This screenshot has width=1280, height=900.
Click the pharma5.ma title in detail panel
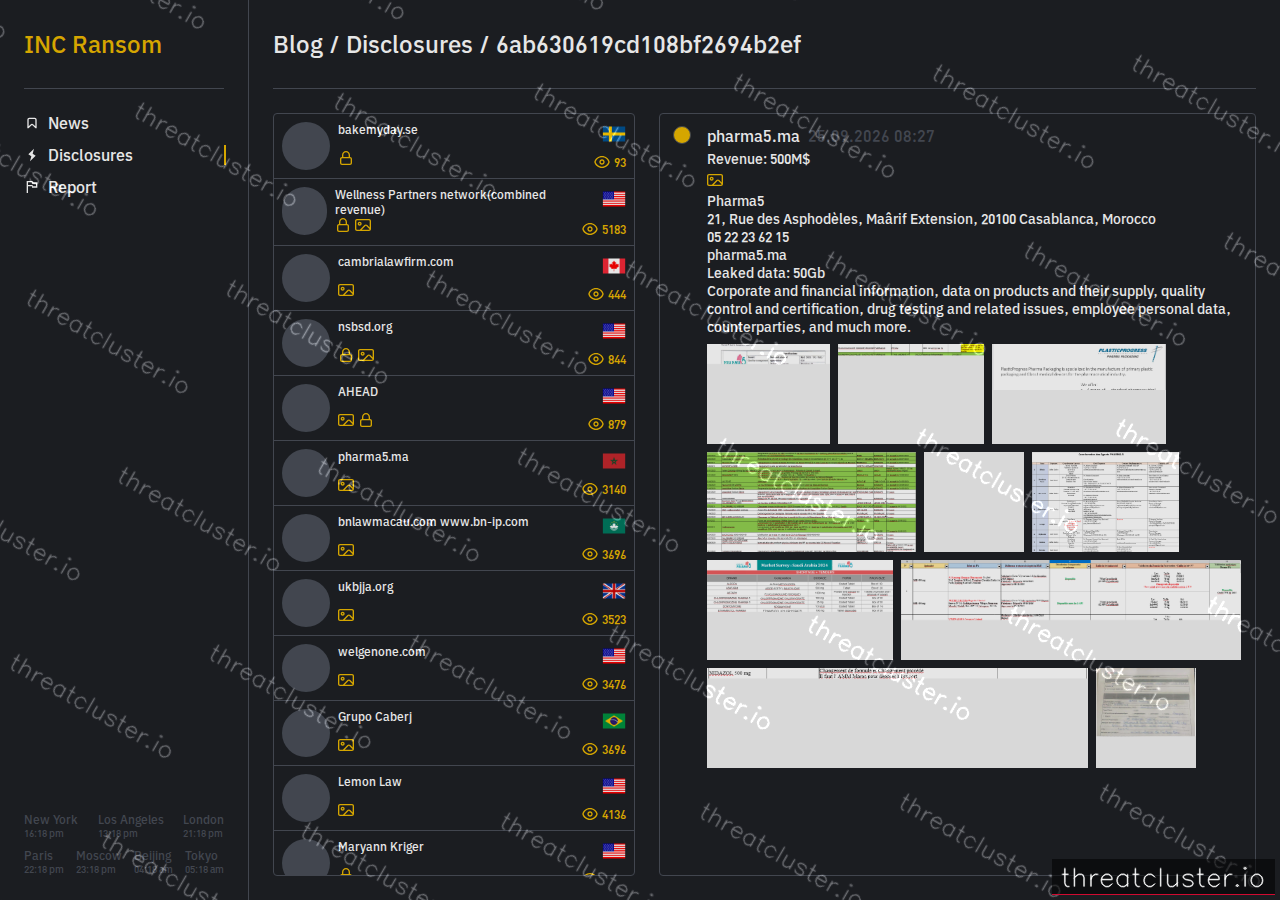click(x=753, y=137)
